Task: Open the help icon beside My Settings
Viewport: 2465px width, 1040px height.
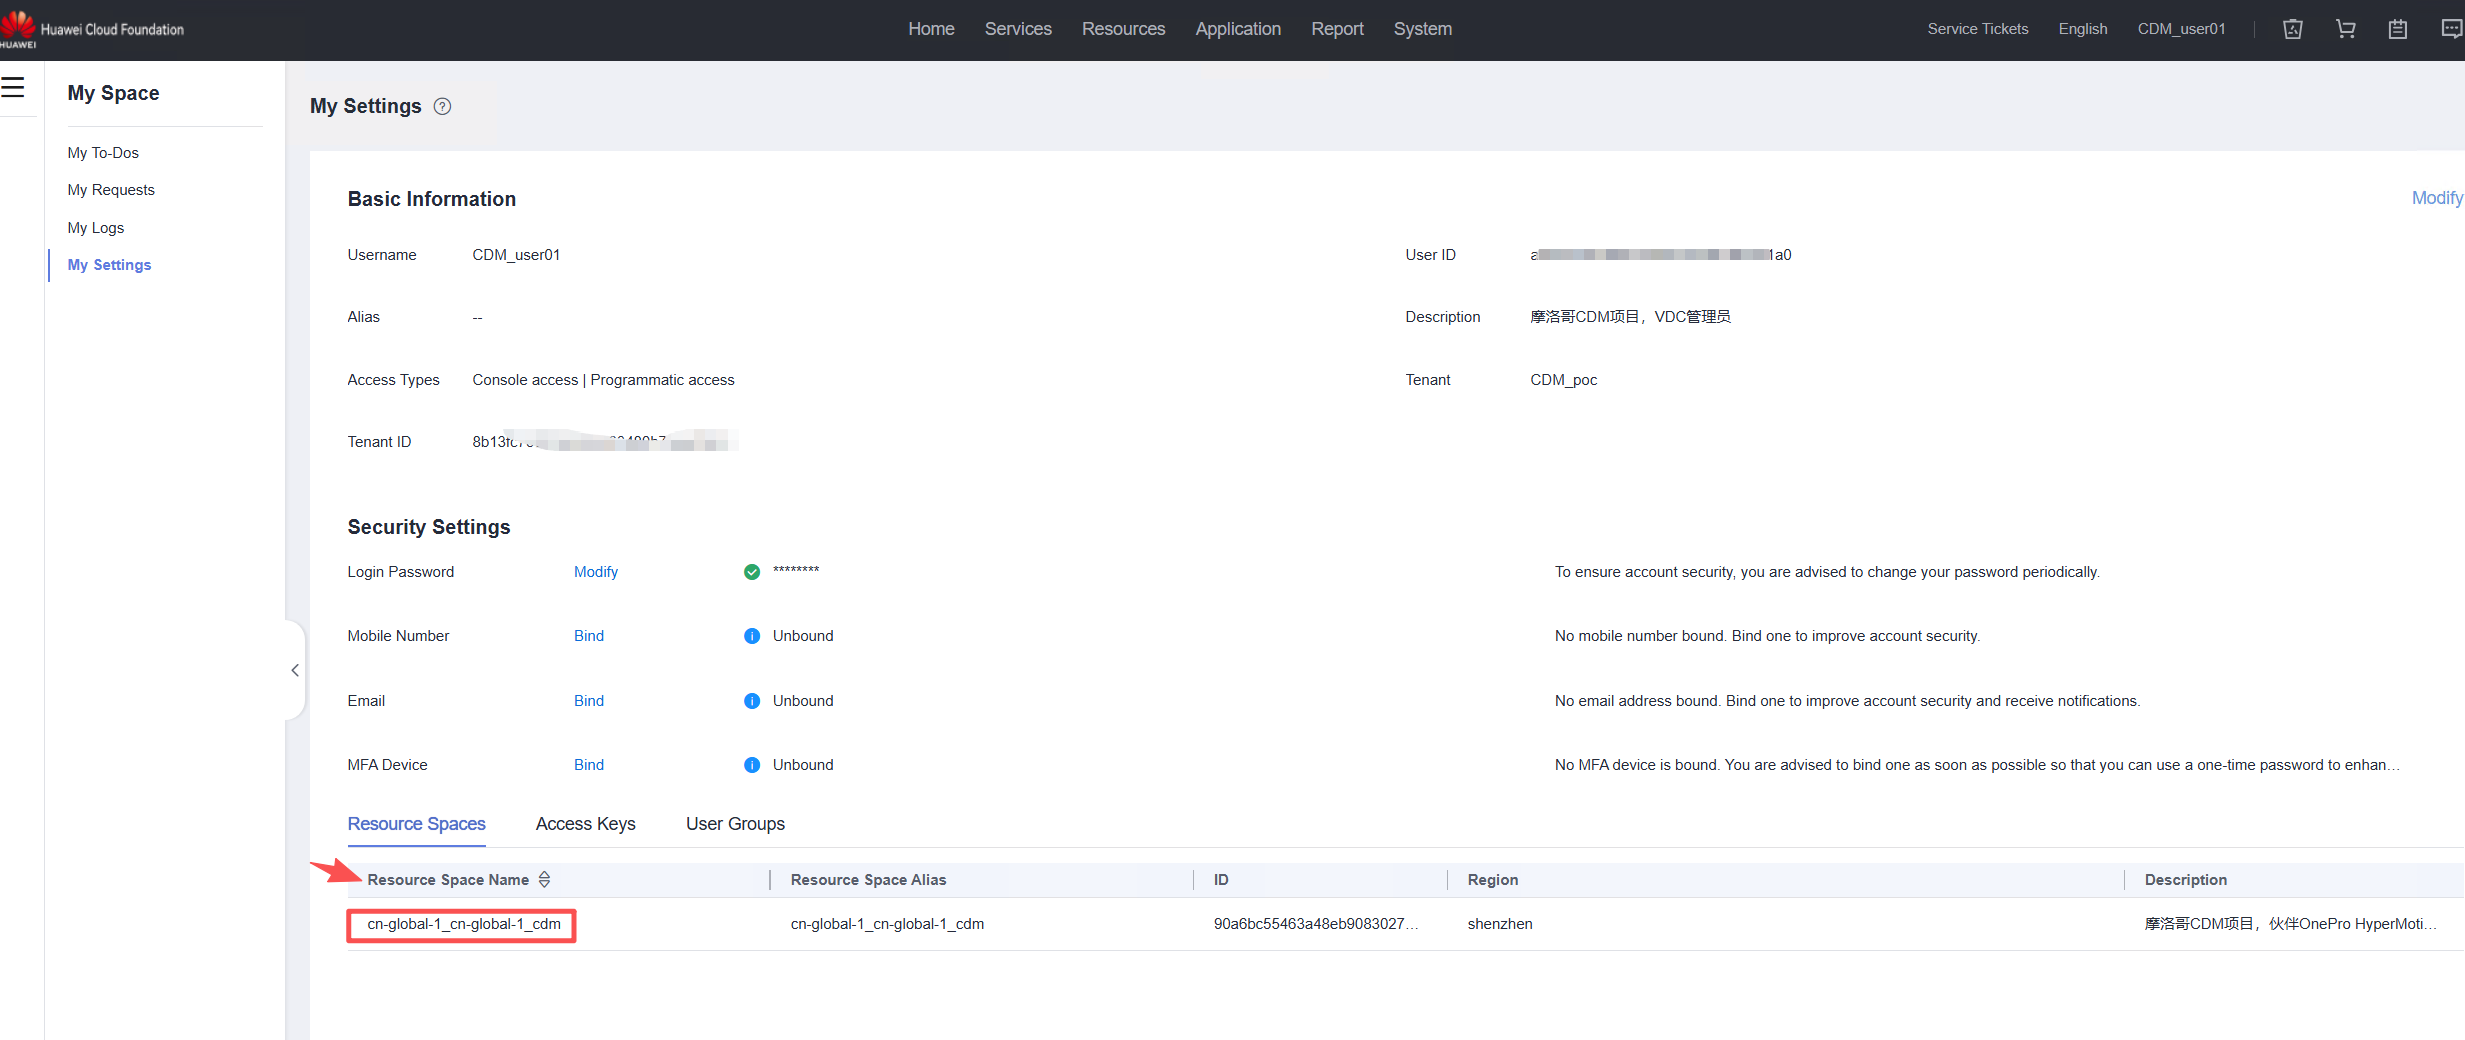Action: point(442,106)
